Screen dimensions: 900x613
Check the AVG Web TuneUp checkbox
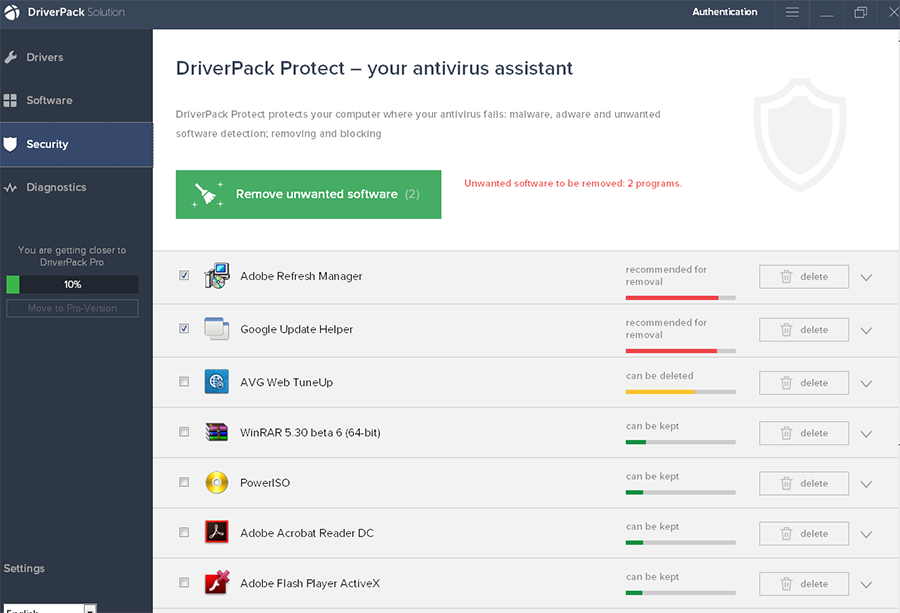coord(184,382)
